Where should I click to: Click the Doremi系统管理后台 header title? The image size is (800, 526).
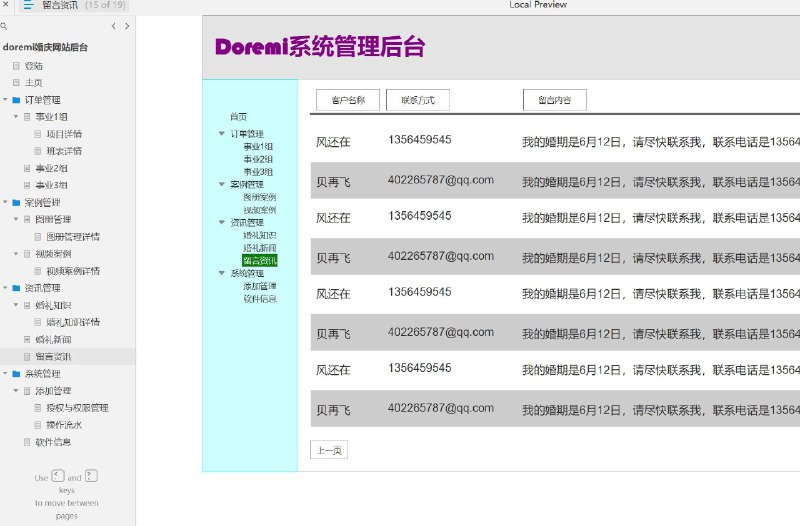pyautogui.click(x=320, y=47)
